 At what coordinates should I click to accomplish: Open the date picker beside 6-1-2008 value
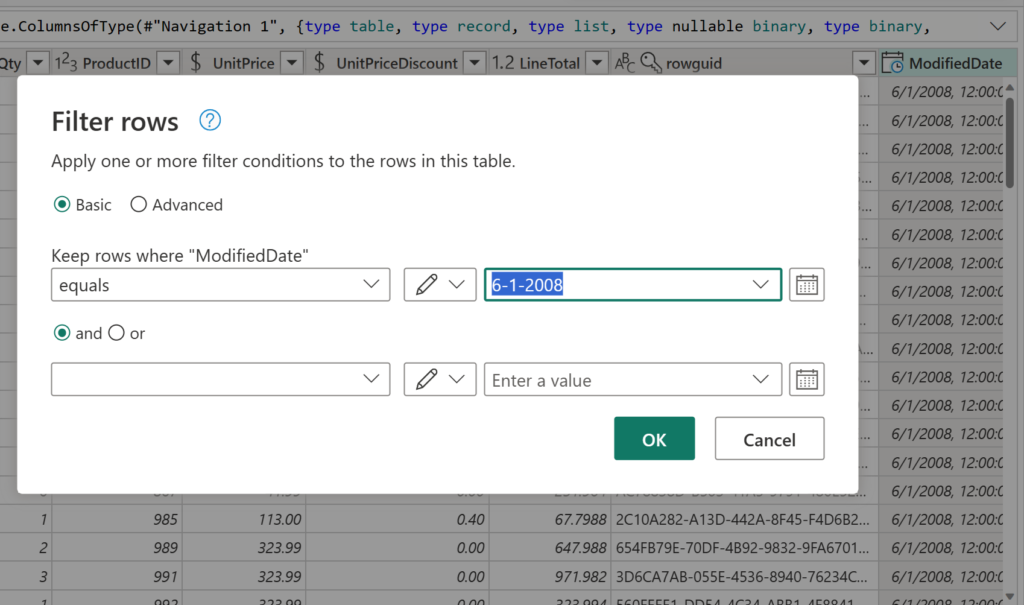(806, 284)
